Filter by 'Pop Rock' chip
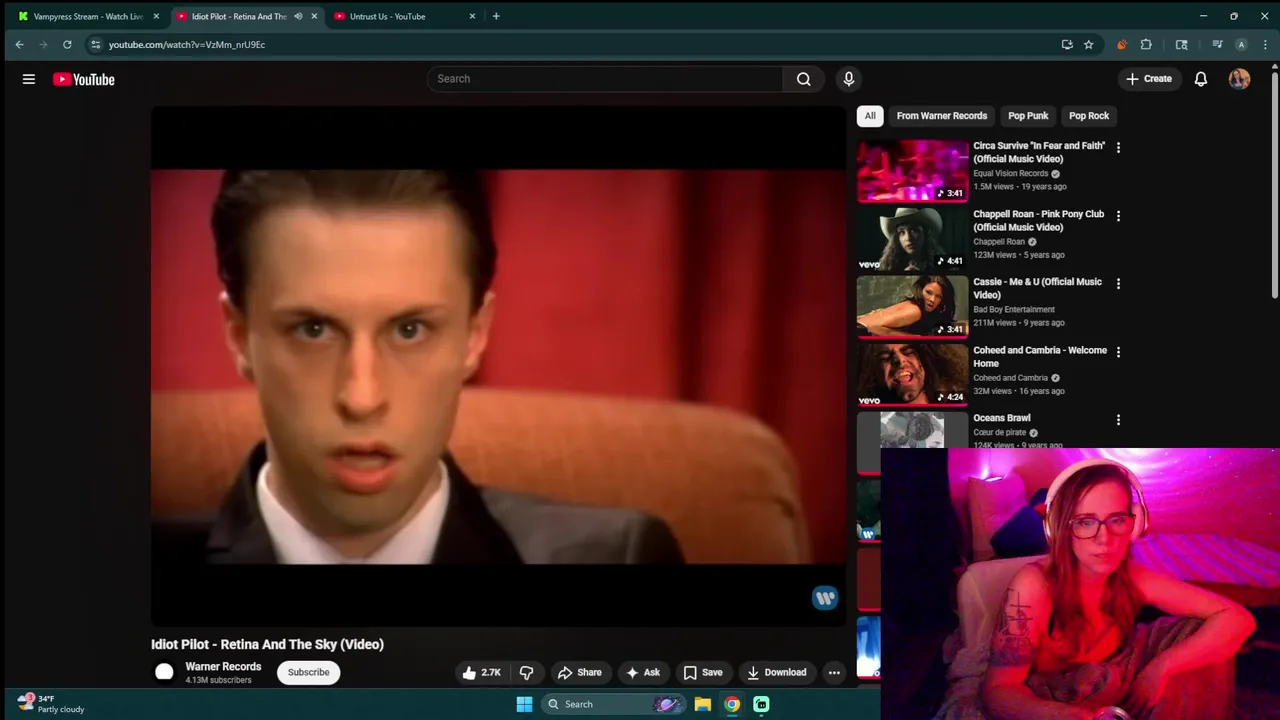Viewport: 1280px width, 720px height. 1089,116
